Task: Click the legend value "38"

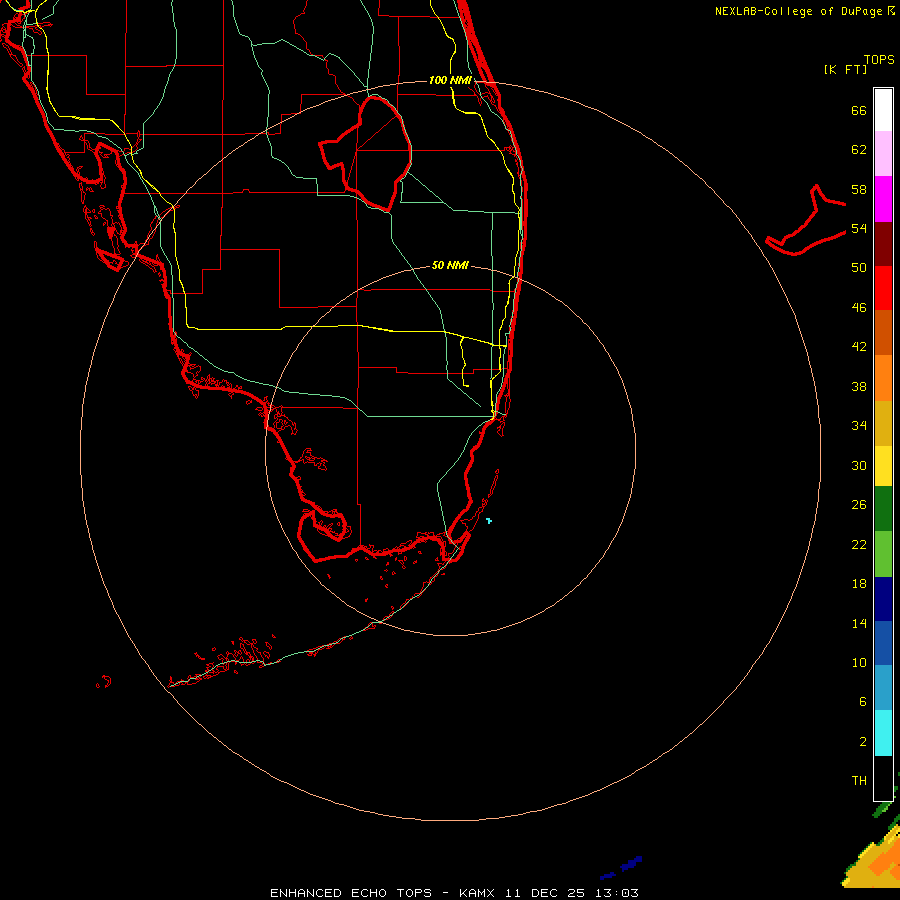Action: [x=859, y=386]
